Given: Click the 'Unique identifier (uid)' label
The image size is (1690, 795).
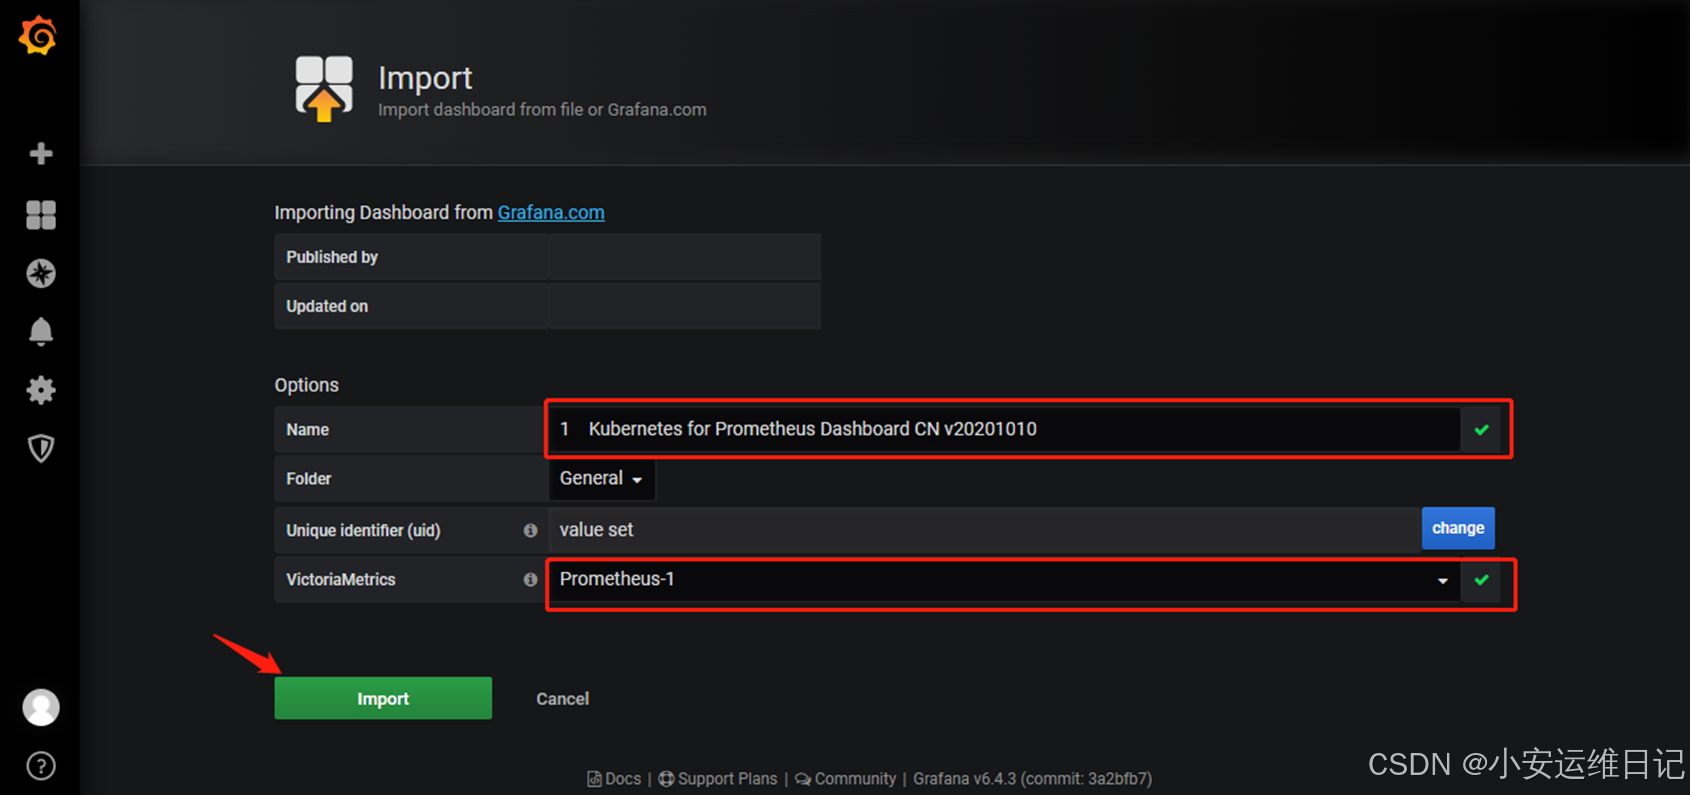Looking at the screenshot, I should [x=363, y=530].
